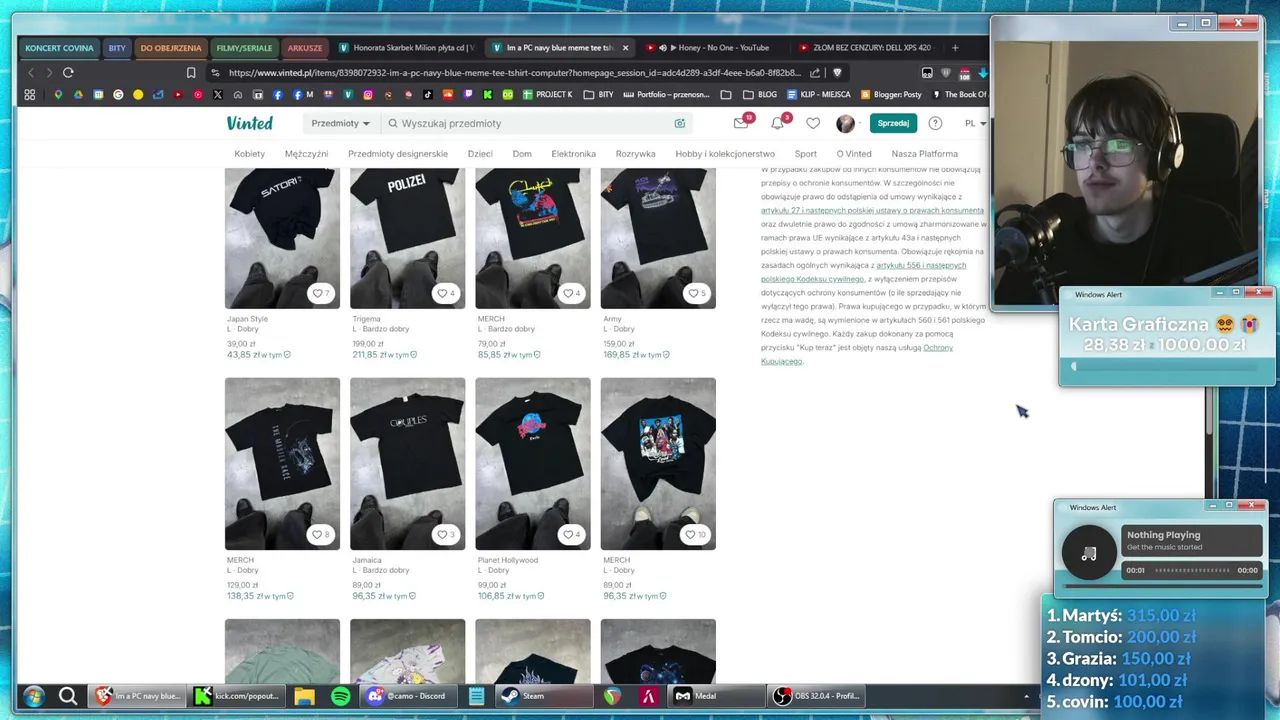Bookmark this page using the bookmark icon
The width and height of the screenshot is (1280, 720).
(191, 73)
